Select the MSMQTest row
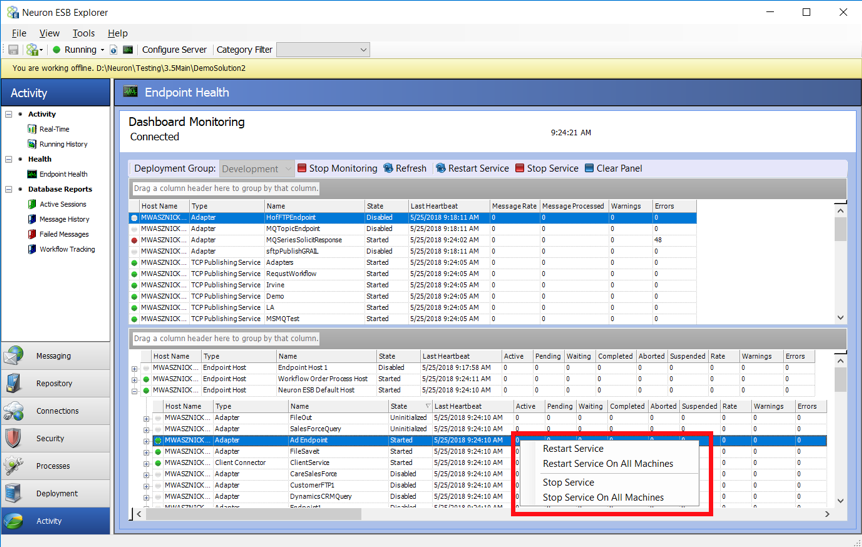This screenshot has height=547, width=862. pyautogui.click(x=413, y=319)
